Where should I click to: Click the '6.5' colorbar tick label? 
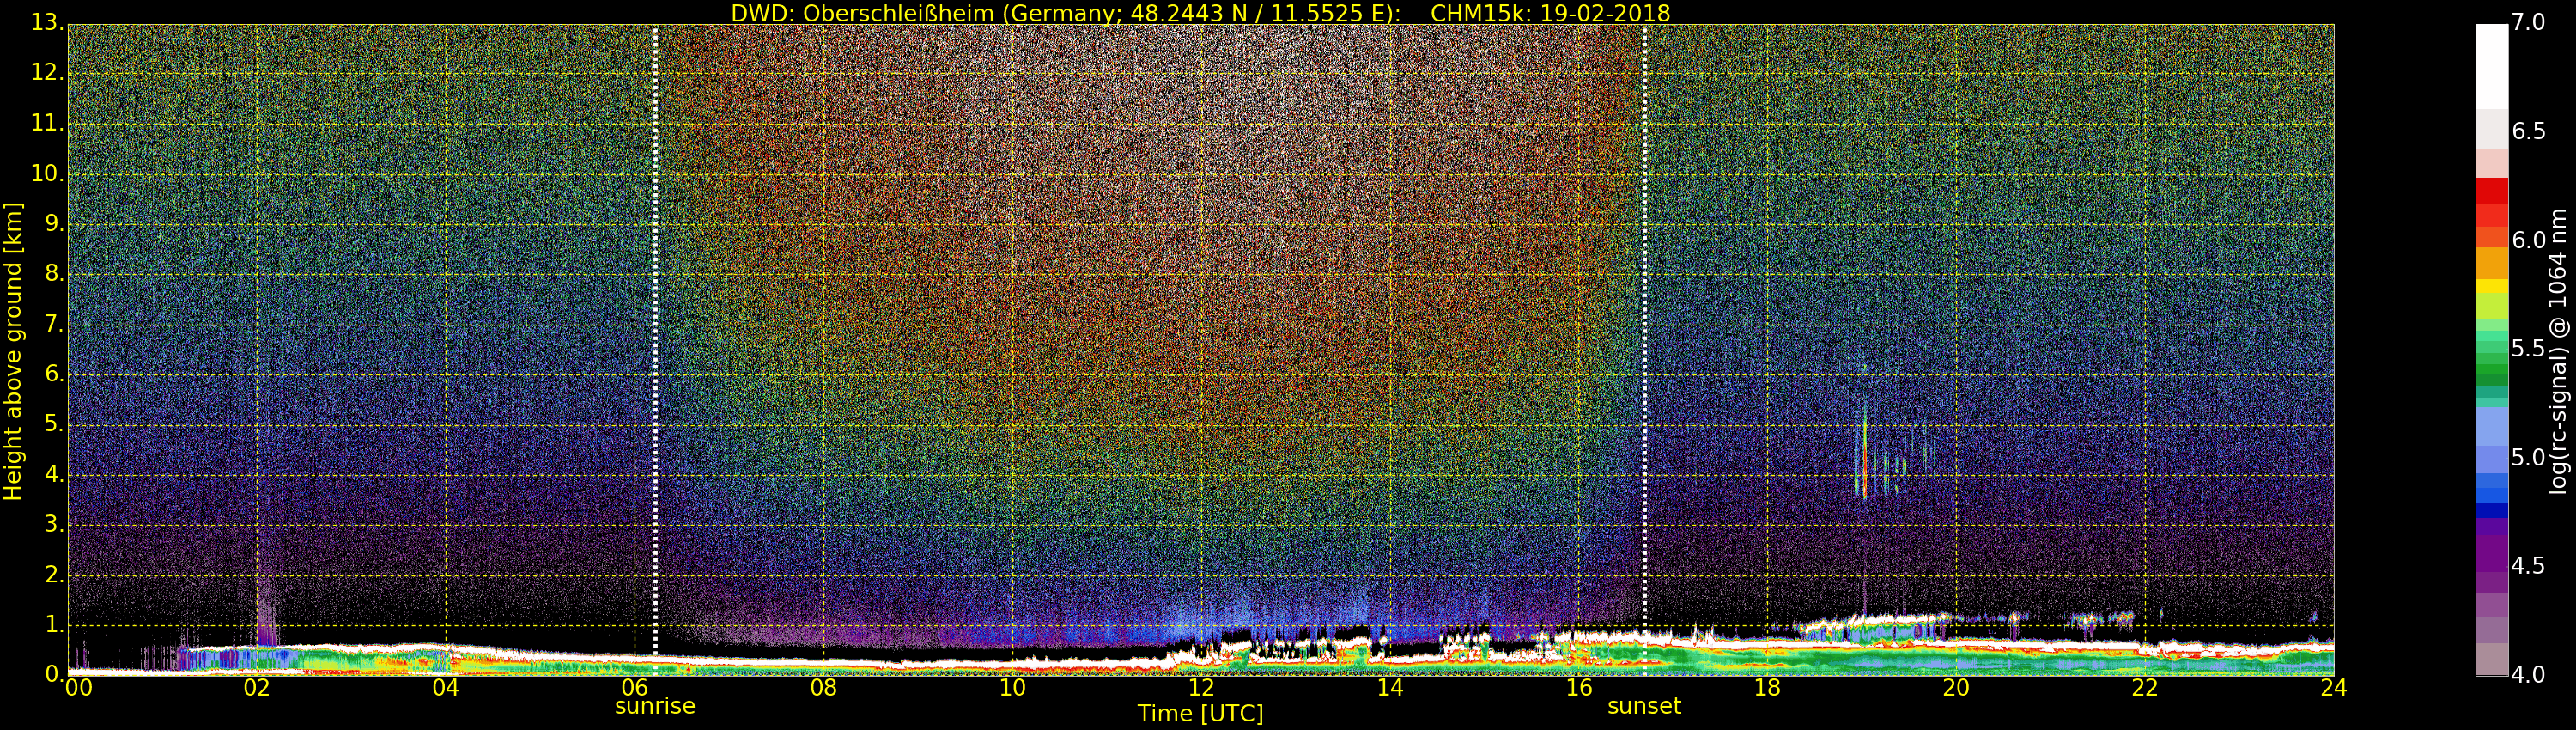(2528, 132)
